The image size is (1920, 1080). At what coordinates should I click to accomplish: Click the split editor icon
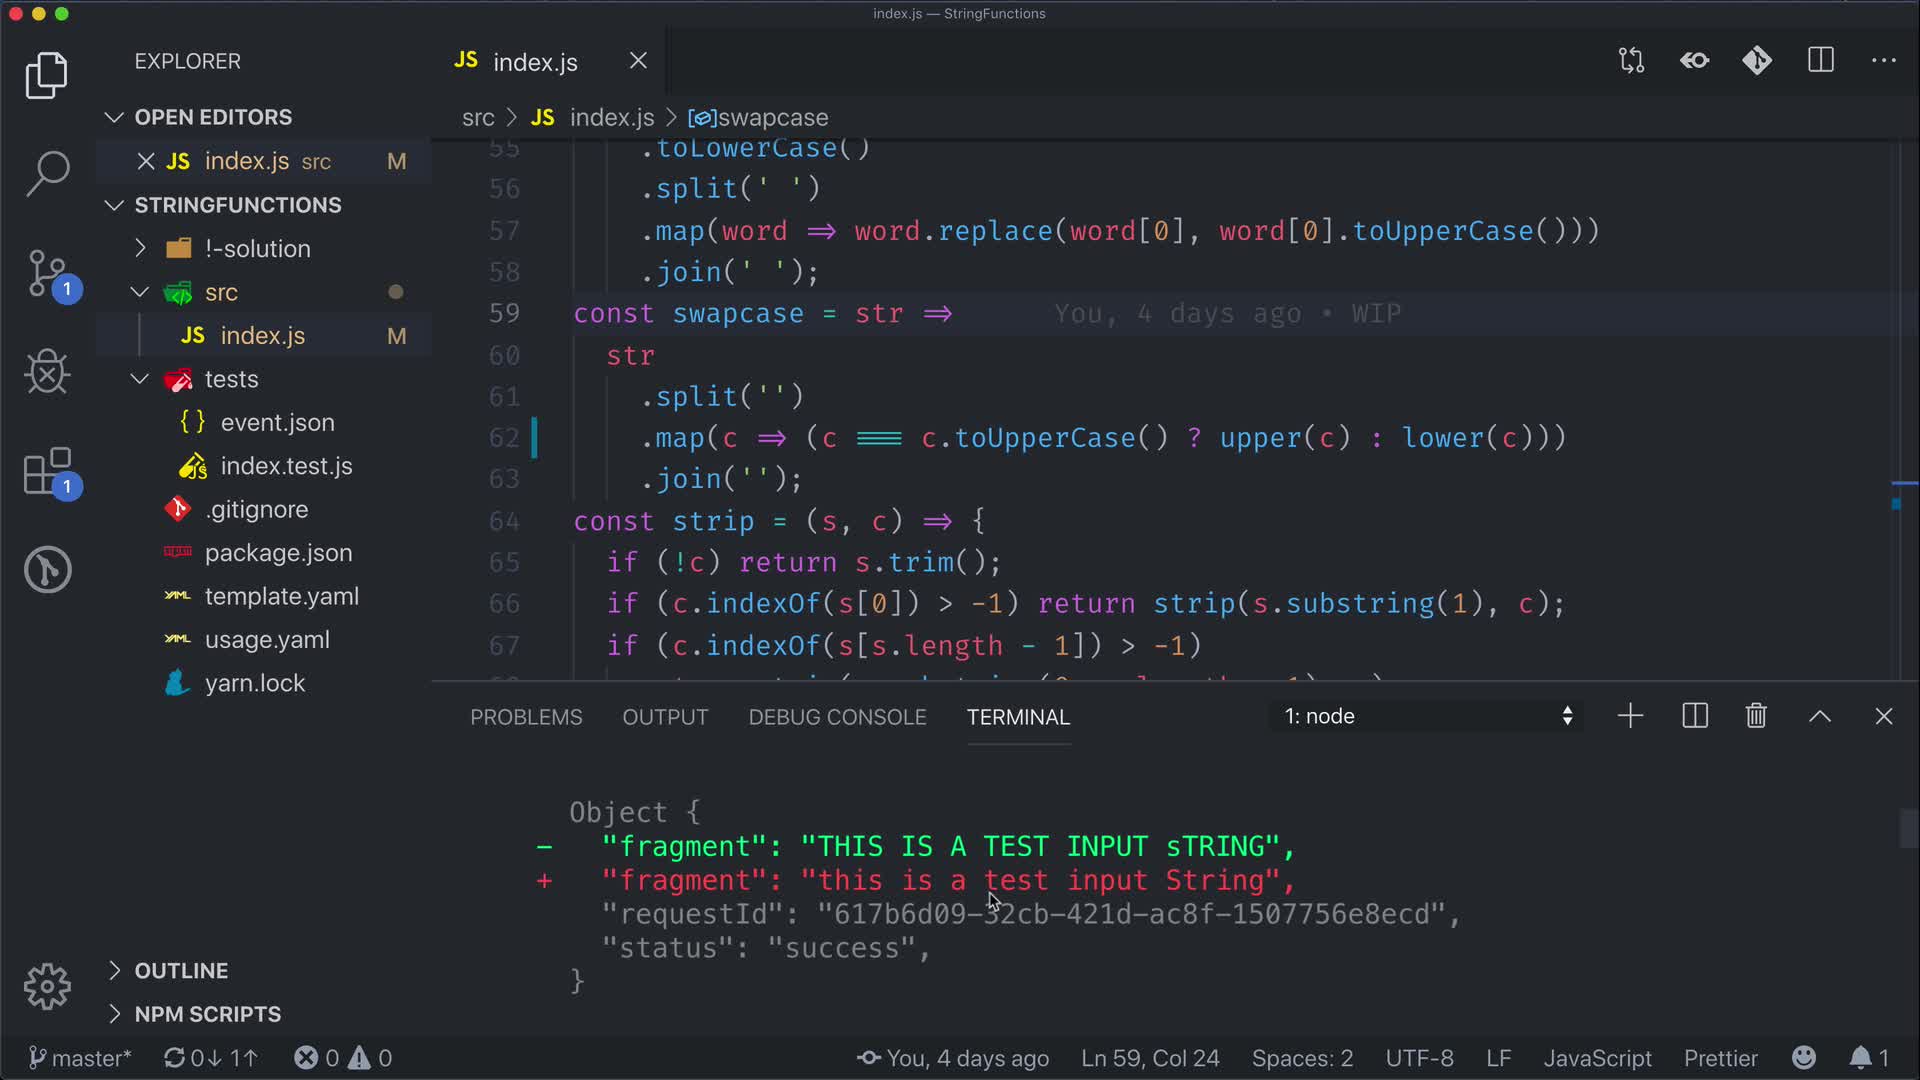click(x=1820, y=61)
